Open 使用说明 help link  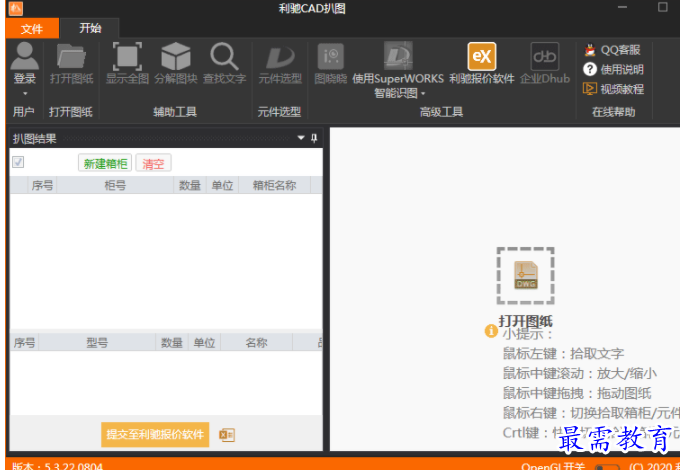(x=613, y=69)
